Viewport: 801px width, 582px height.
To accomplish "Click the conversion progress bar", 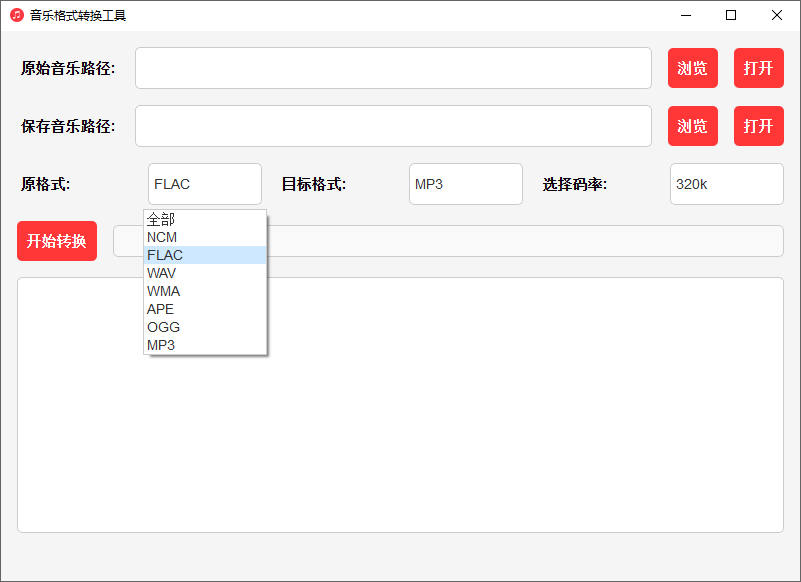I will (x=525, y=241).
